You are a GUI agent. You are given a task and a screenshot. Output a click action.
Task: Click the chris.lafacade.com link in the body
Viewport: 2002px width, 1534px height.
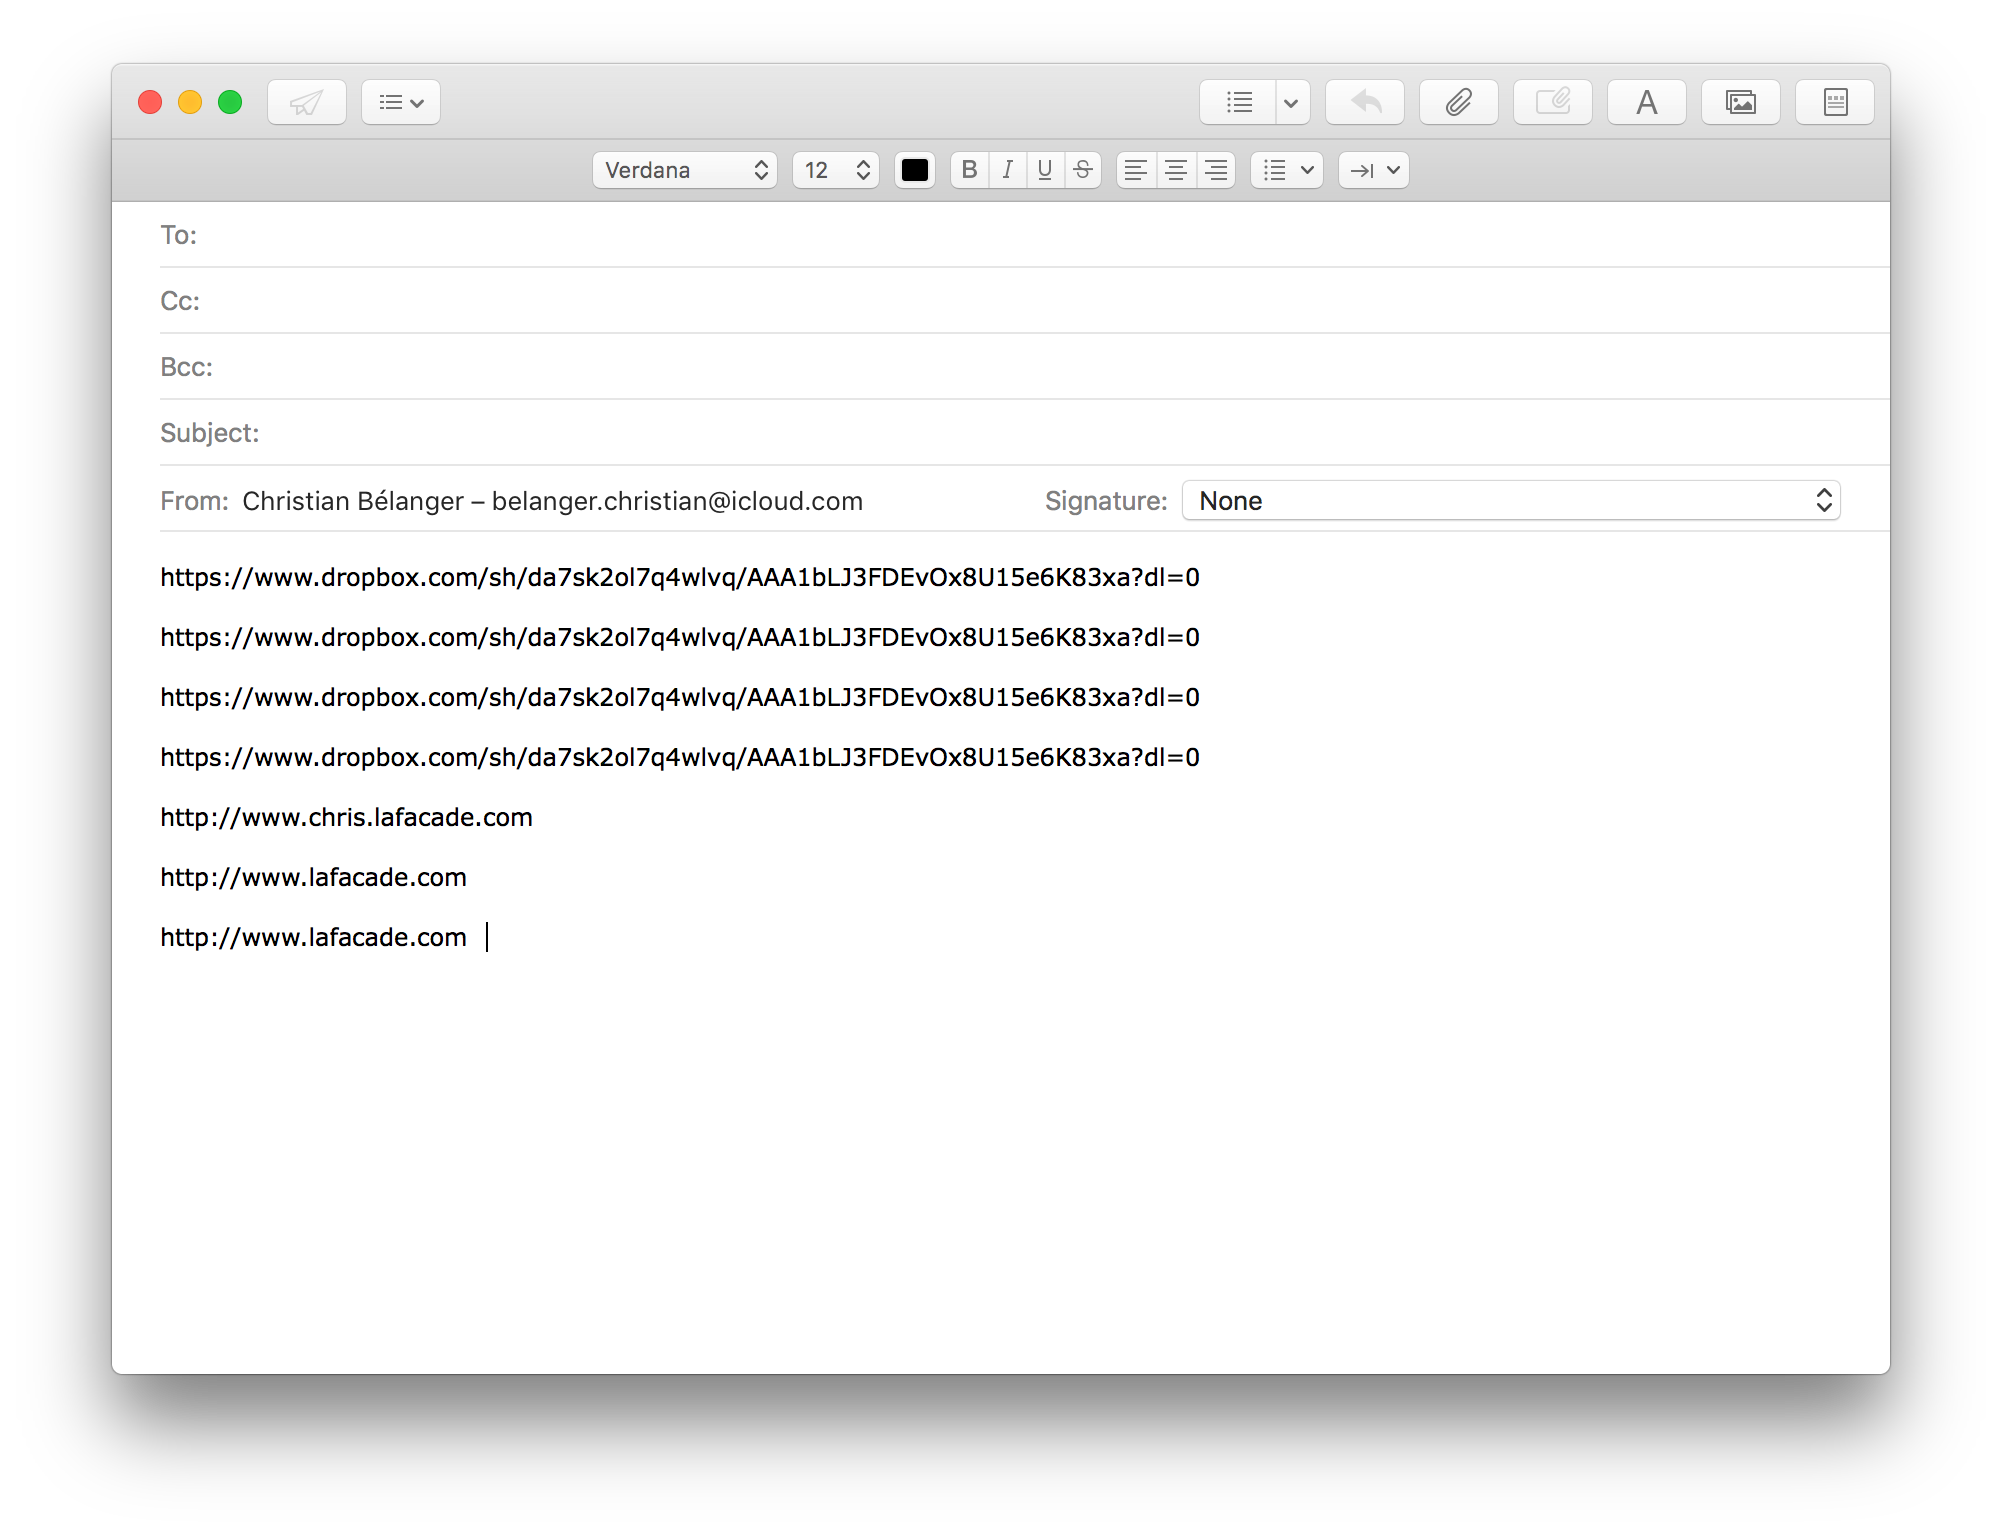point(346,817)
